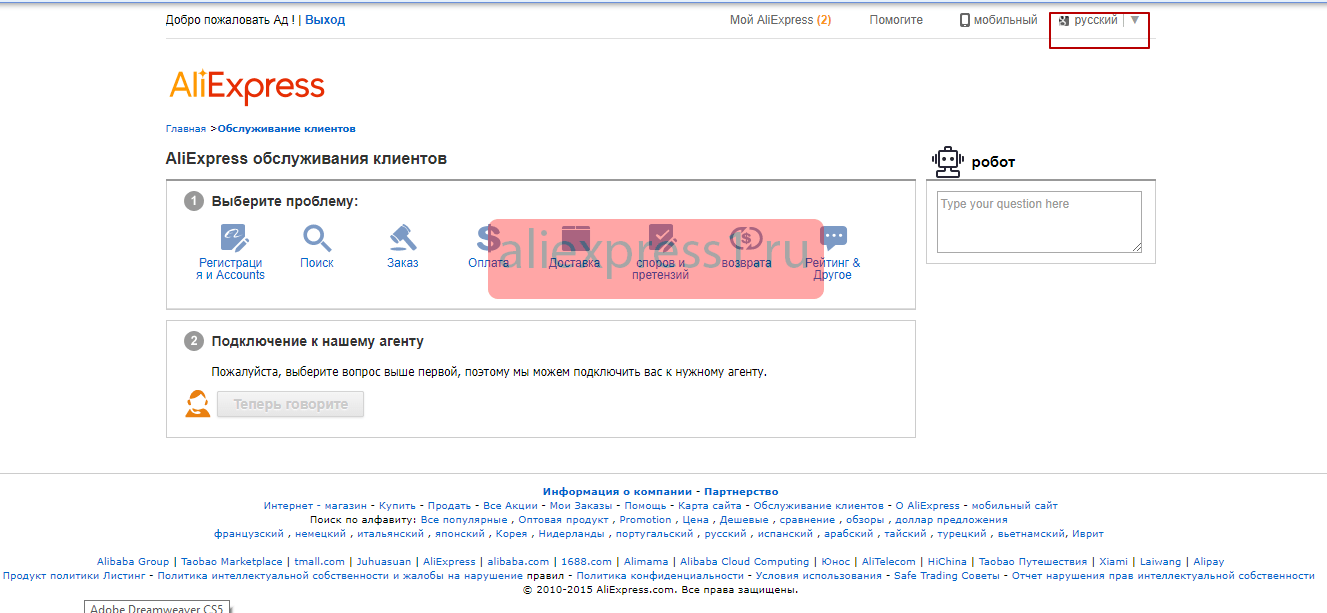1327x613 pixels.
Task: Open the Помогите top menu item
Action: (x=896, y=20)
